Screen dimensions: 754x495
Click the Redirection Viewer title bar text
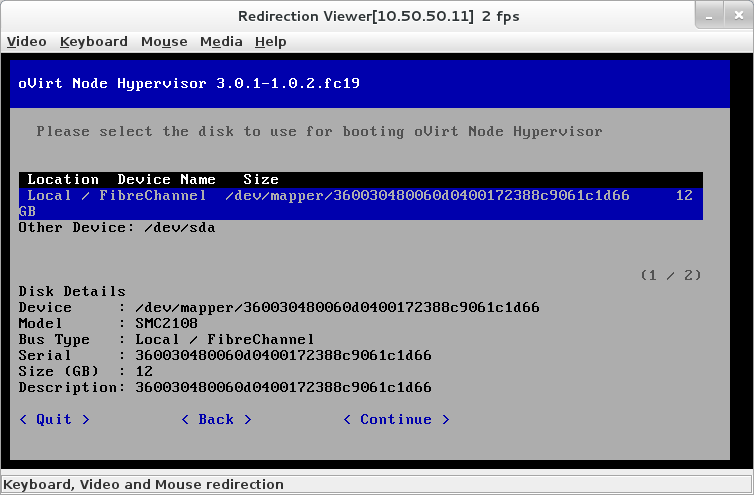click(378, 16)
